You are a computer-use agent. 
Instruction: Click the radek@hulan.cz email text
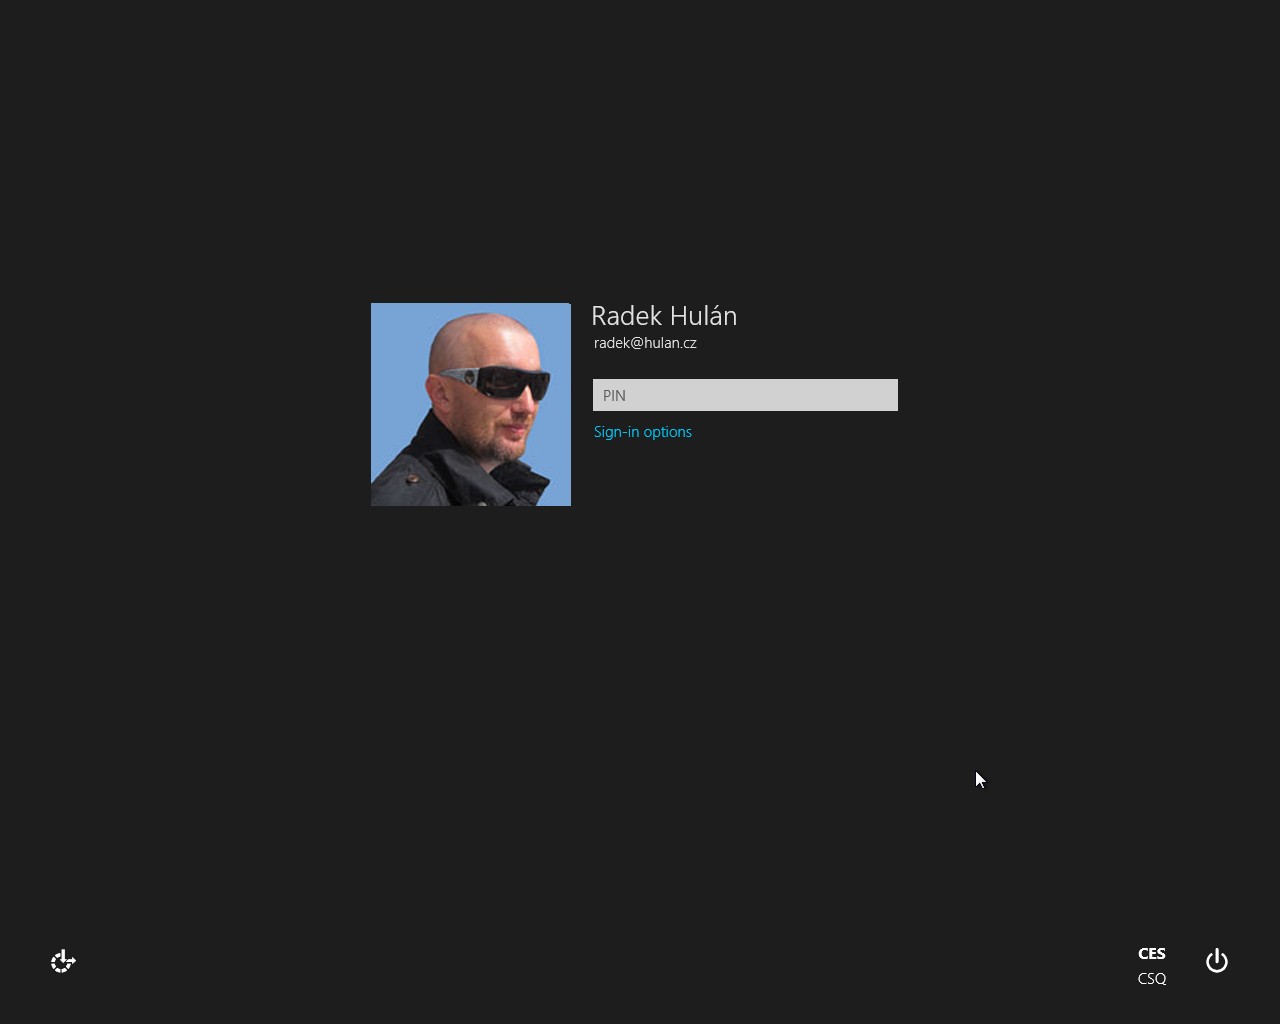click(645, 343)
